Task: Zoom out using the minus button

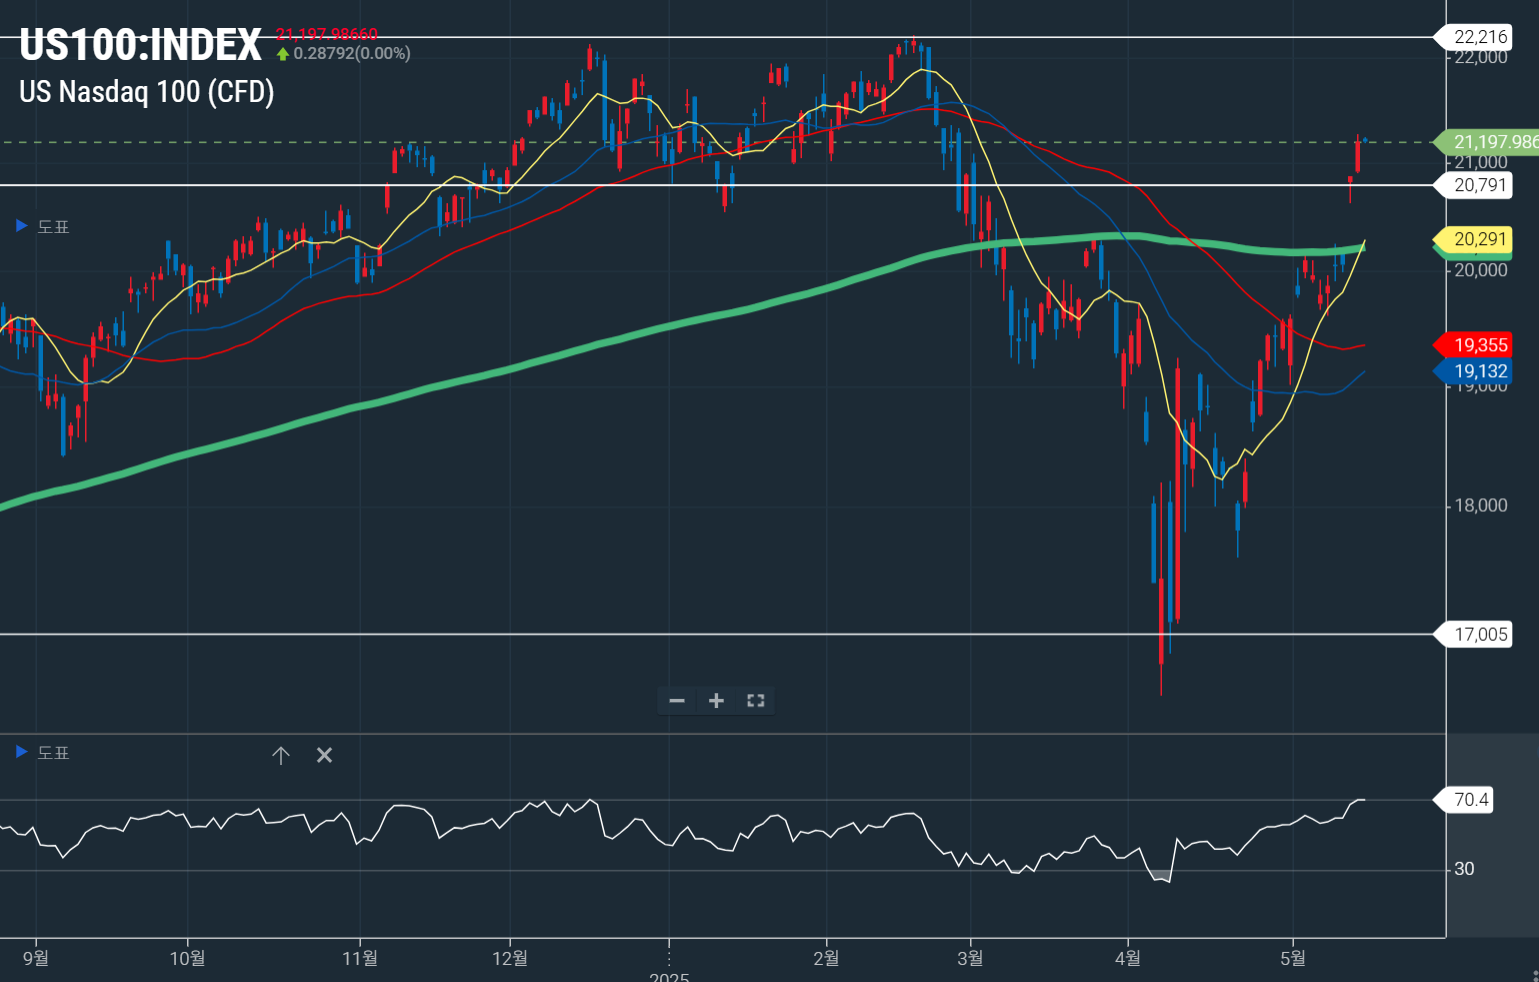Action: (x=677, y=701)
